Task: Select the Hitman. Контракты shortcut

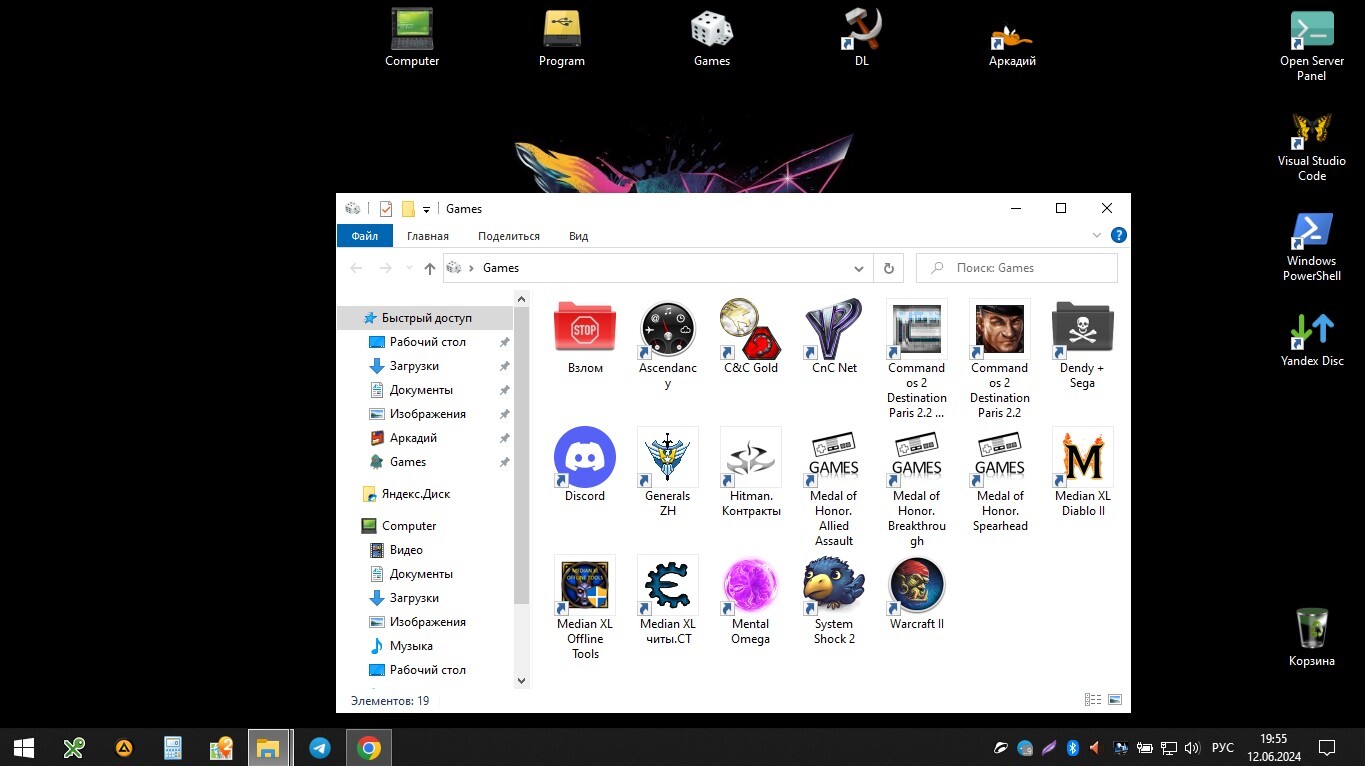Action: tap(751, 472)
